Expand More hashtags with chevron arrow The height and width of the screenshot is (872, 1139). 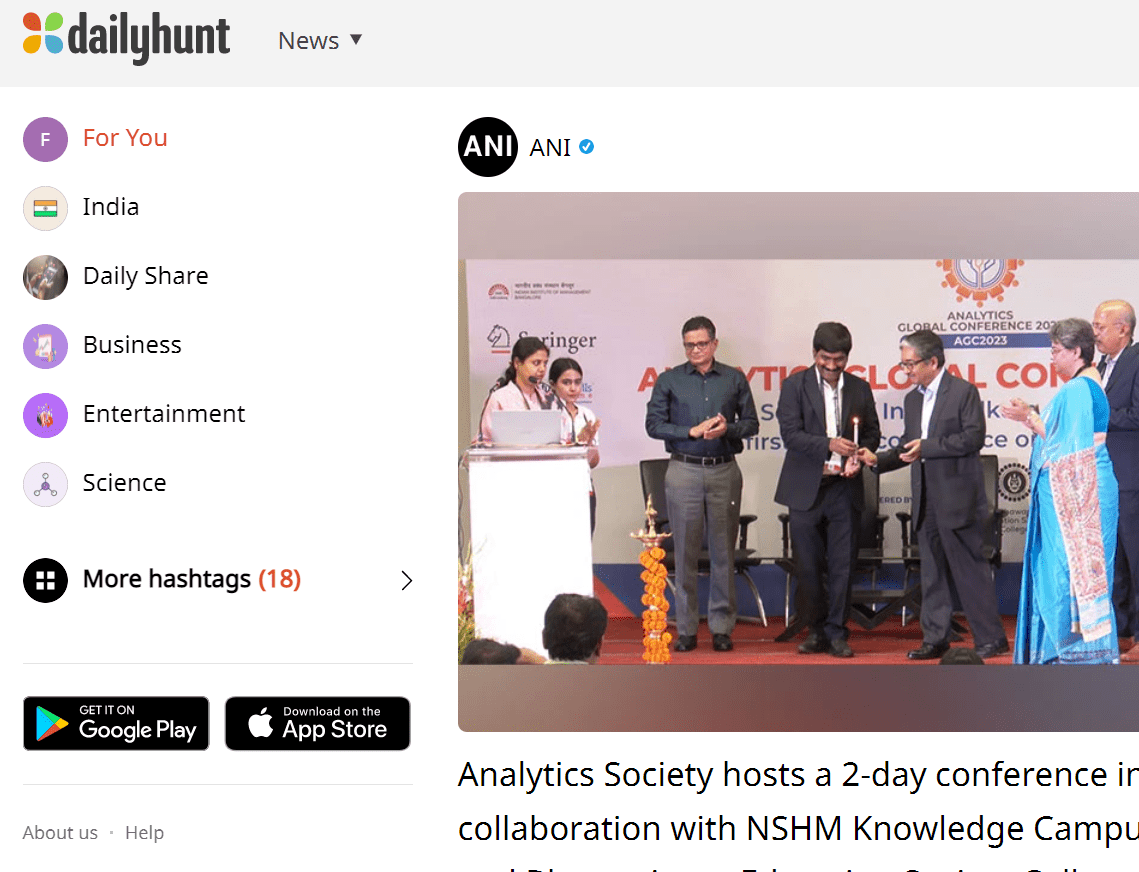(x=407, y=580)
